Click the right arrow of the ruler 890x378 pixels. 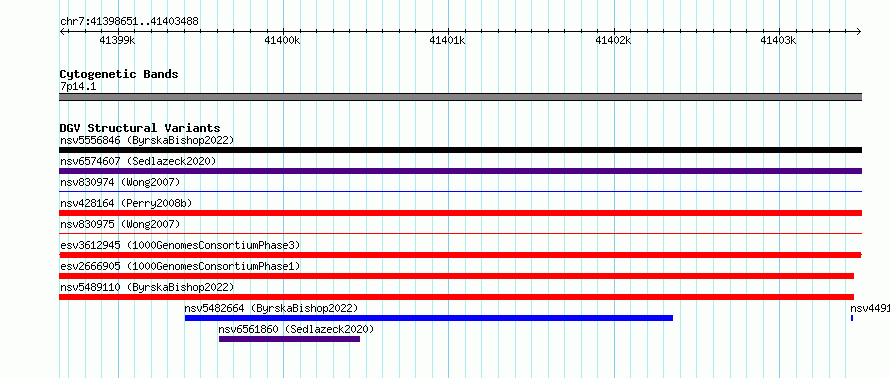click(x=859, y=31)
